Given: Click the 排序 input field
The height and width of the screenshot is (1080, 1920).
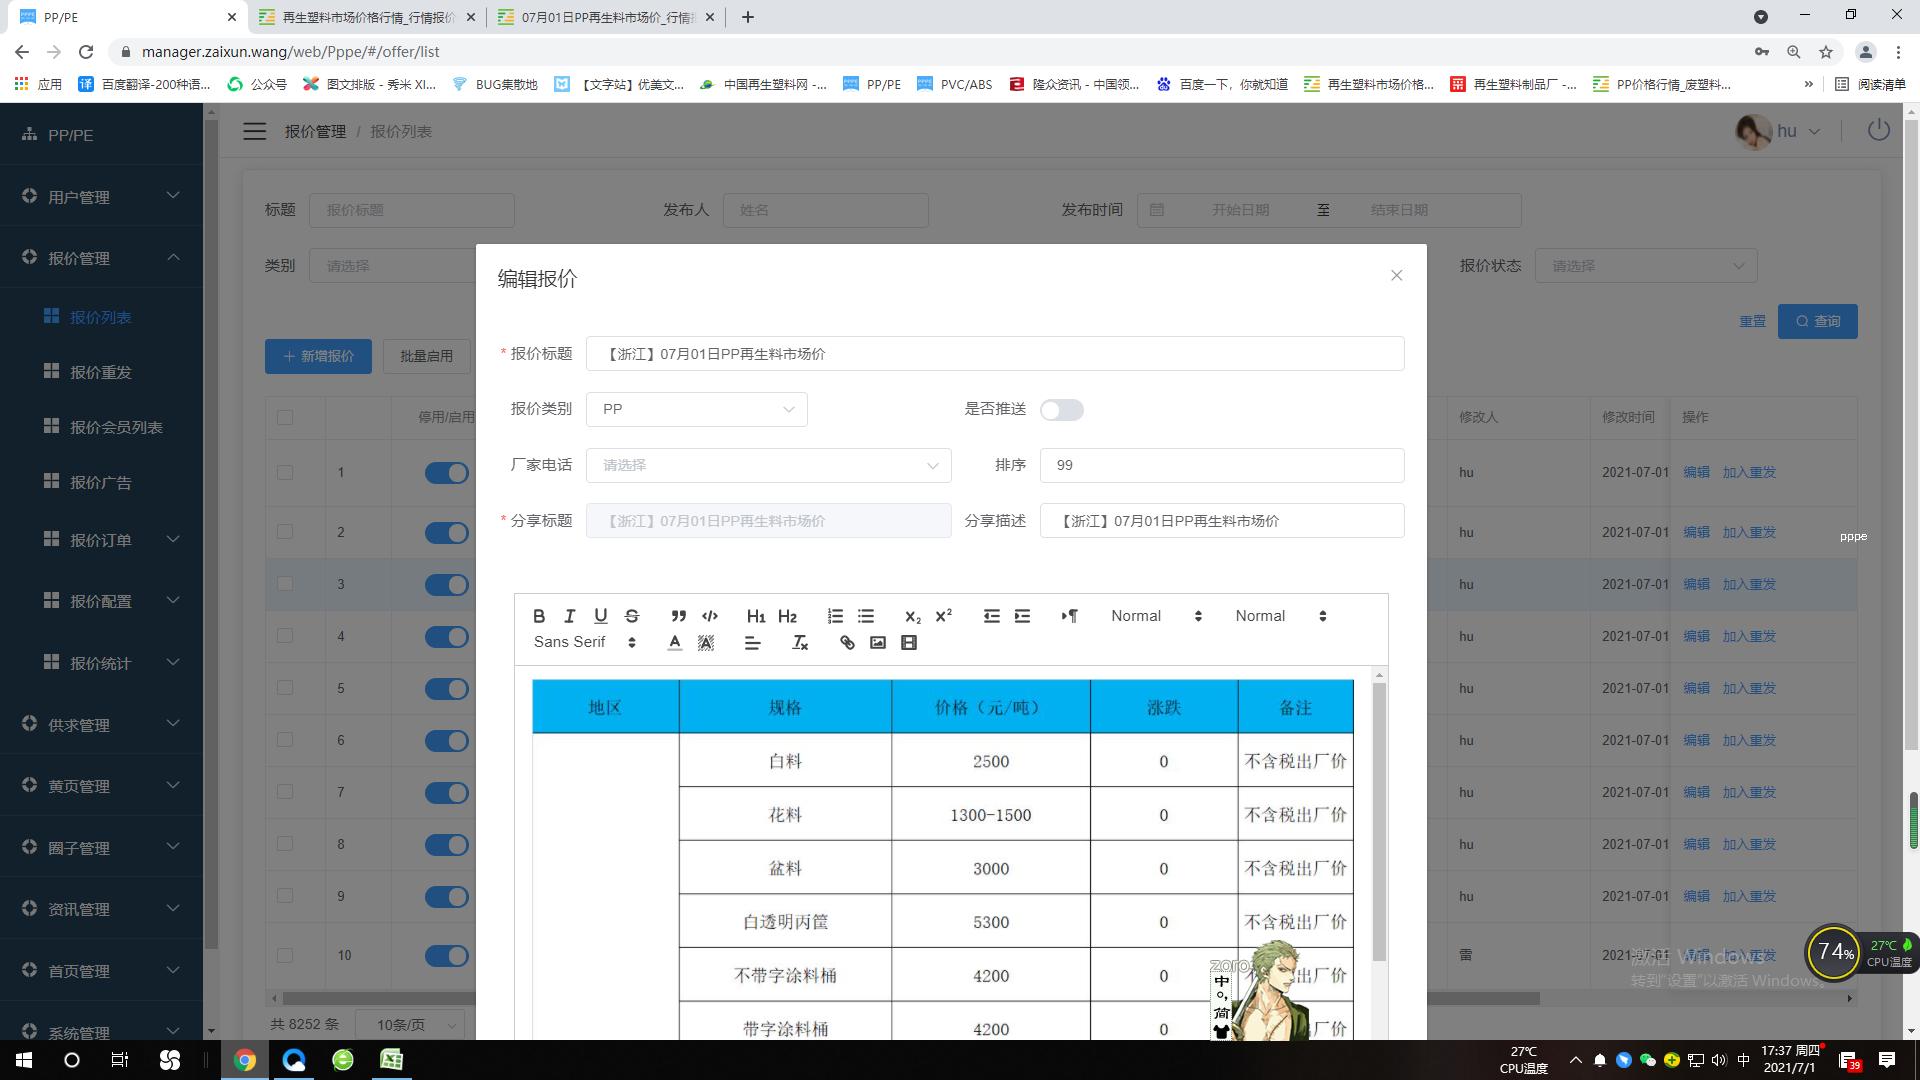Looking at the screenshot, I should (1221, 465).
